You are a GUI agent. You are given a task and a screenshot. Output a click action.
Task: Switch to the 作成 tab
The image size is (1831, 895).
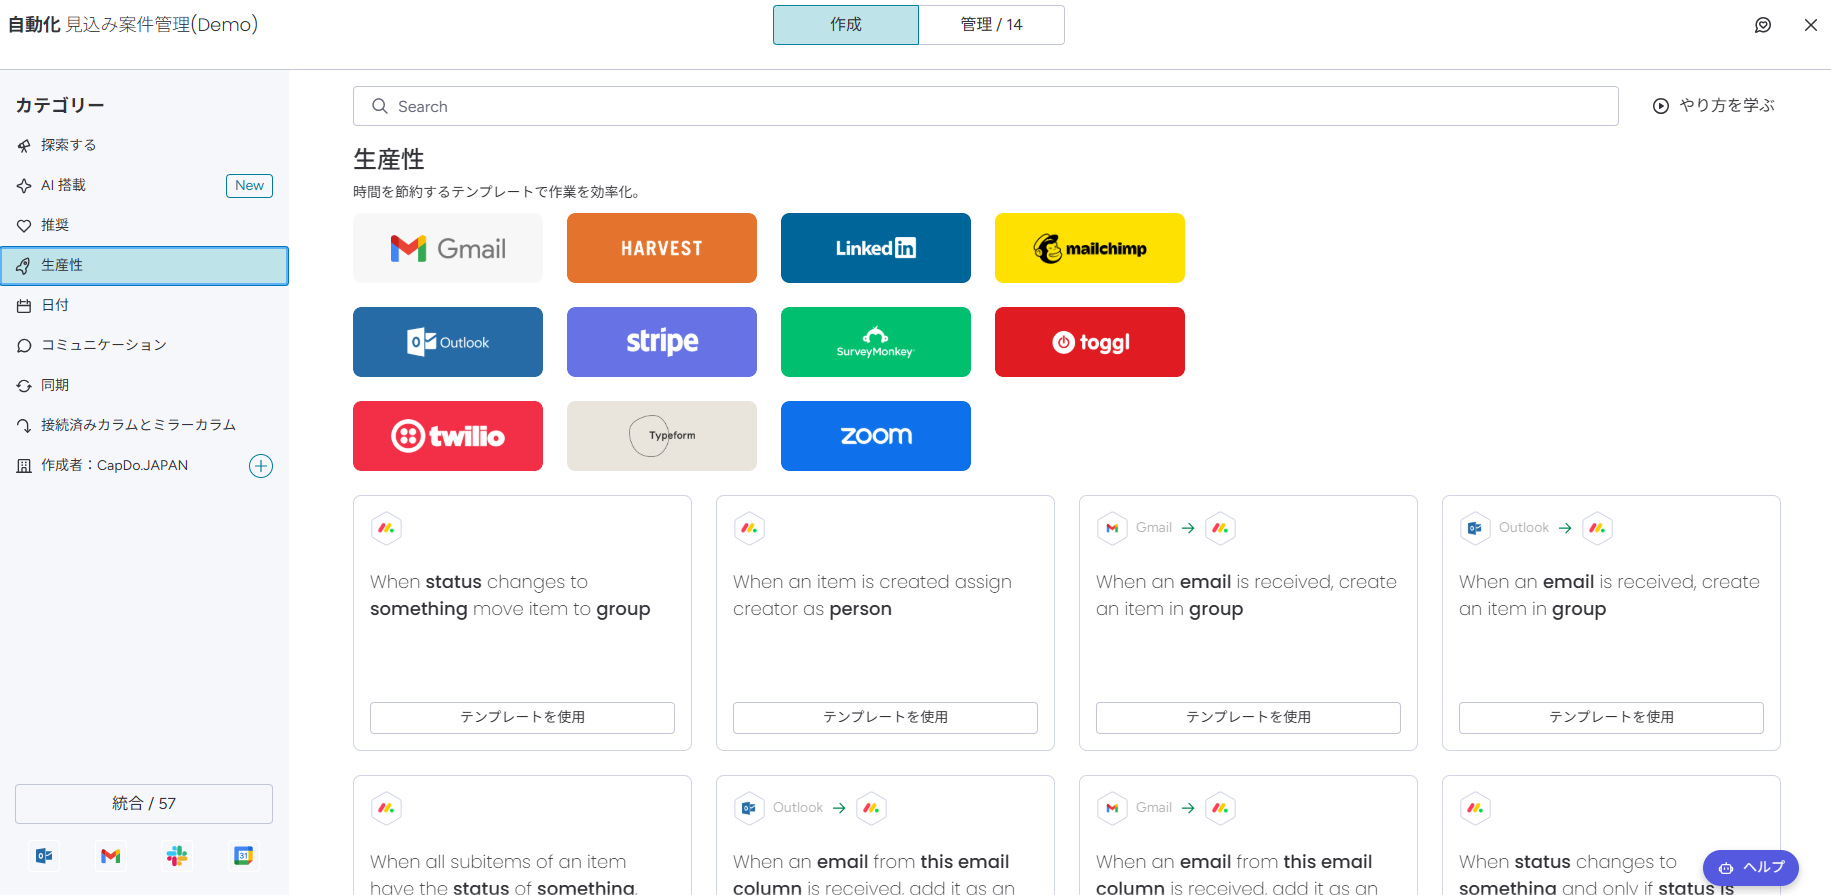[x=845, y=25]
